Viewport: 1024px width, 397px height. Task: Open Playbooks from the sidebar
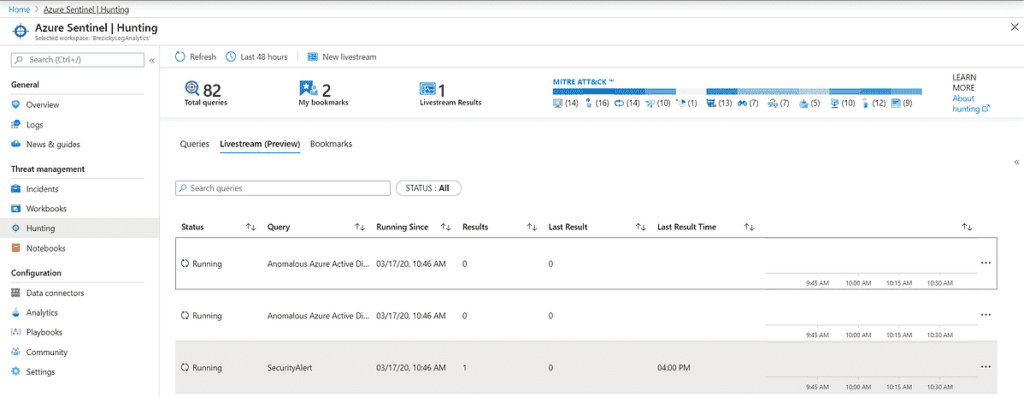coord(44,332)
